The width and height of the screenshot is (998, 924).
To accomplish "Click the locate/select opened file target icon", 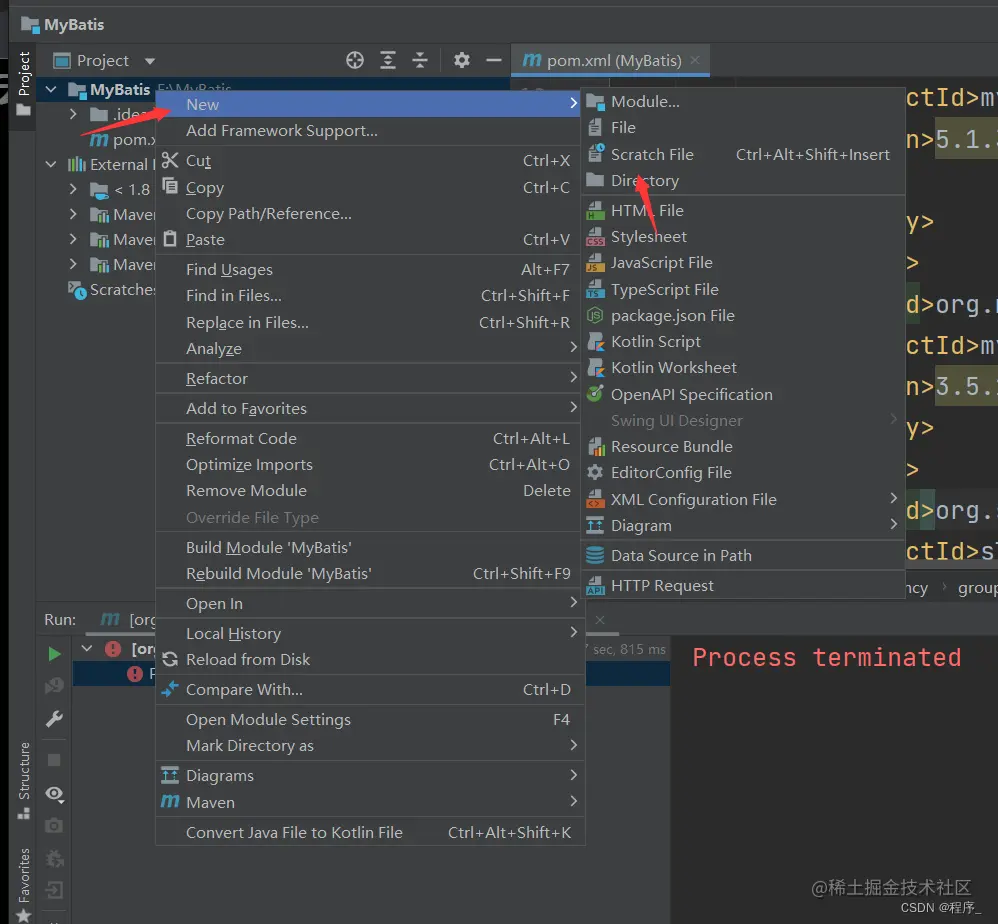I will (x=355, y=60).
